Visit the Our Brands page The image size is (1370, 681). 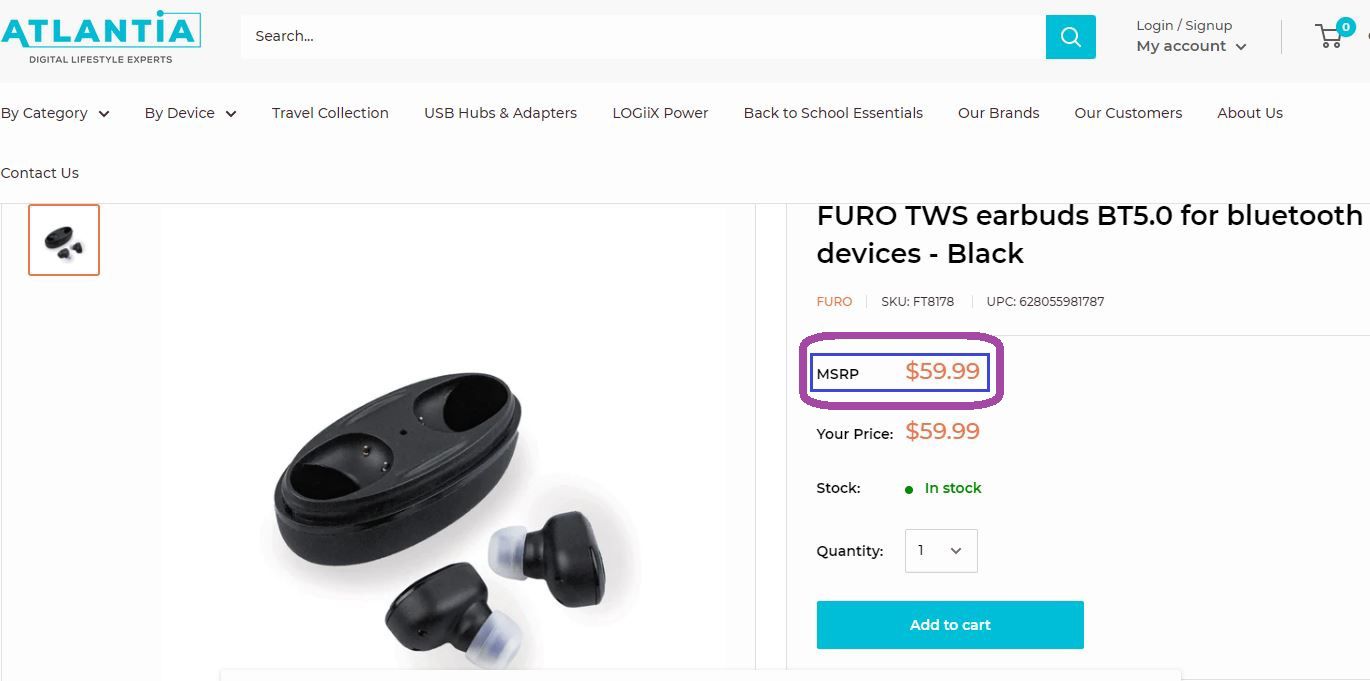(x=998, y=113)
